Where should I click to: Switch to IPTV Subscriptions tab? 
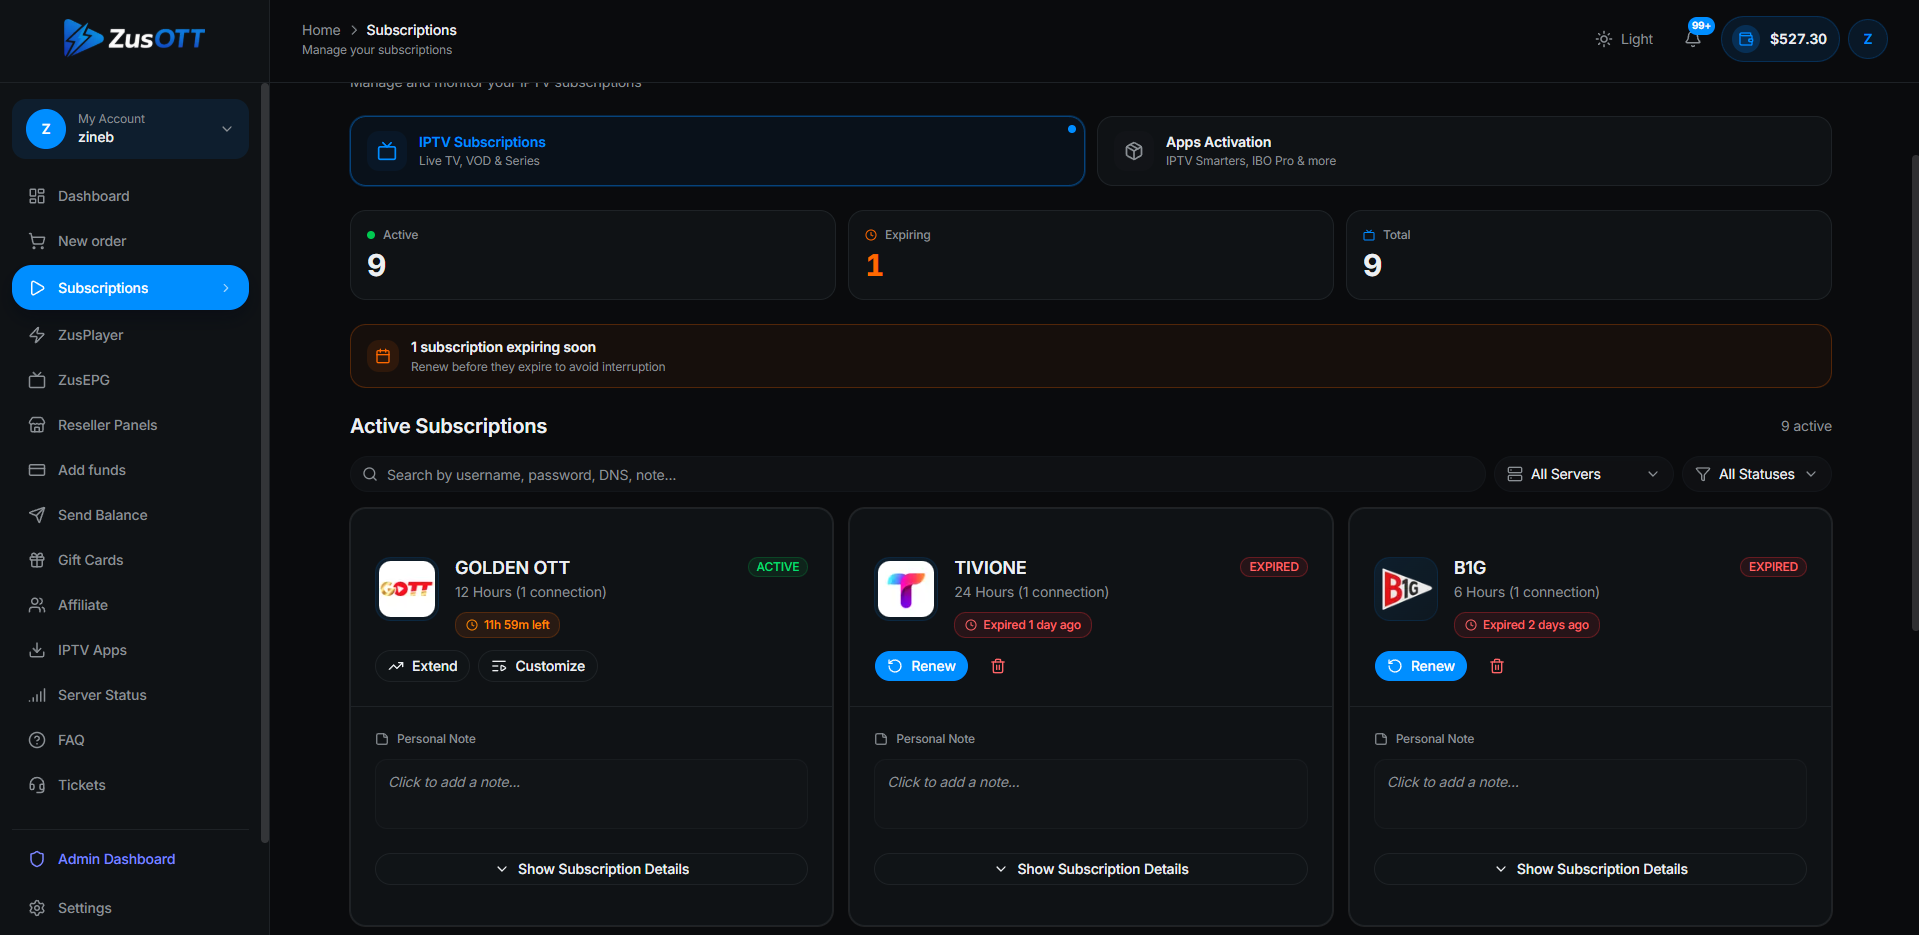point(717,151)
